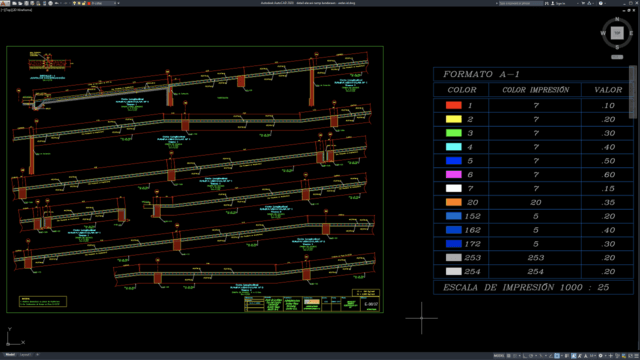640x360 pixels.
Task: Click the ESCALA DE IMPRESIÓN 1000 : 25 text
Action: [526, 287]
